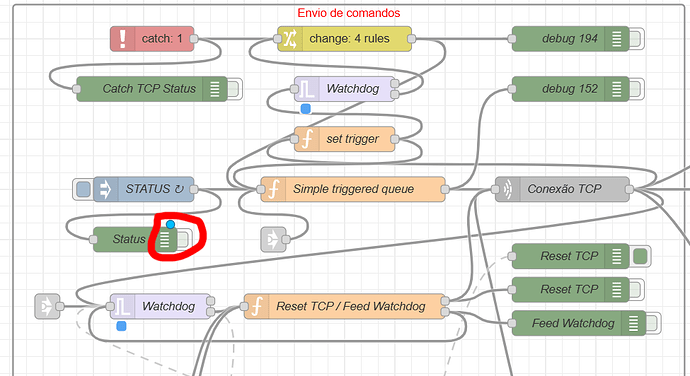The width and height of the screenshot is (690, 376).
Task: Click the debug 194 node
Action: tap(570, 39)
